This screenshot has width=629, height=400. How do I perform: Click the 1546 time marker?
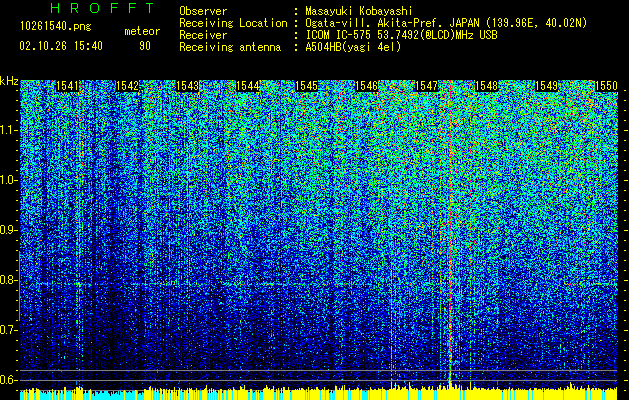pyautogui.click(x=367, y=86)
